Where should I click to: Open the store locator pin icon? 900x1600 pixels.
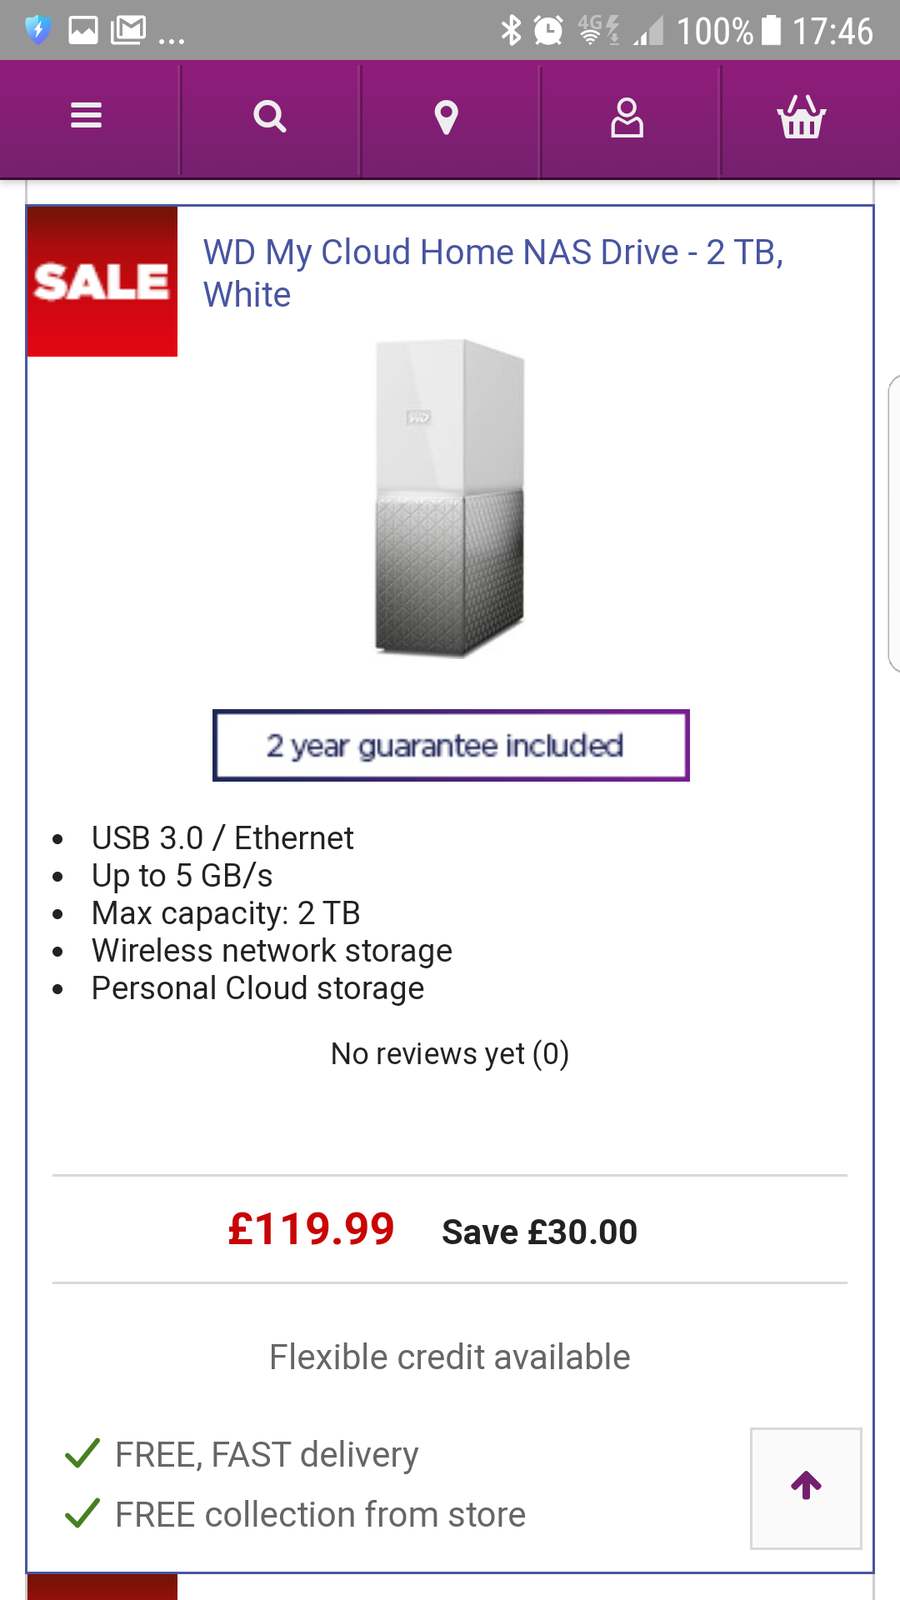[446, 117]
